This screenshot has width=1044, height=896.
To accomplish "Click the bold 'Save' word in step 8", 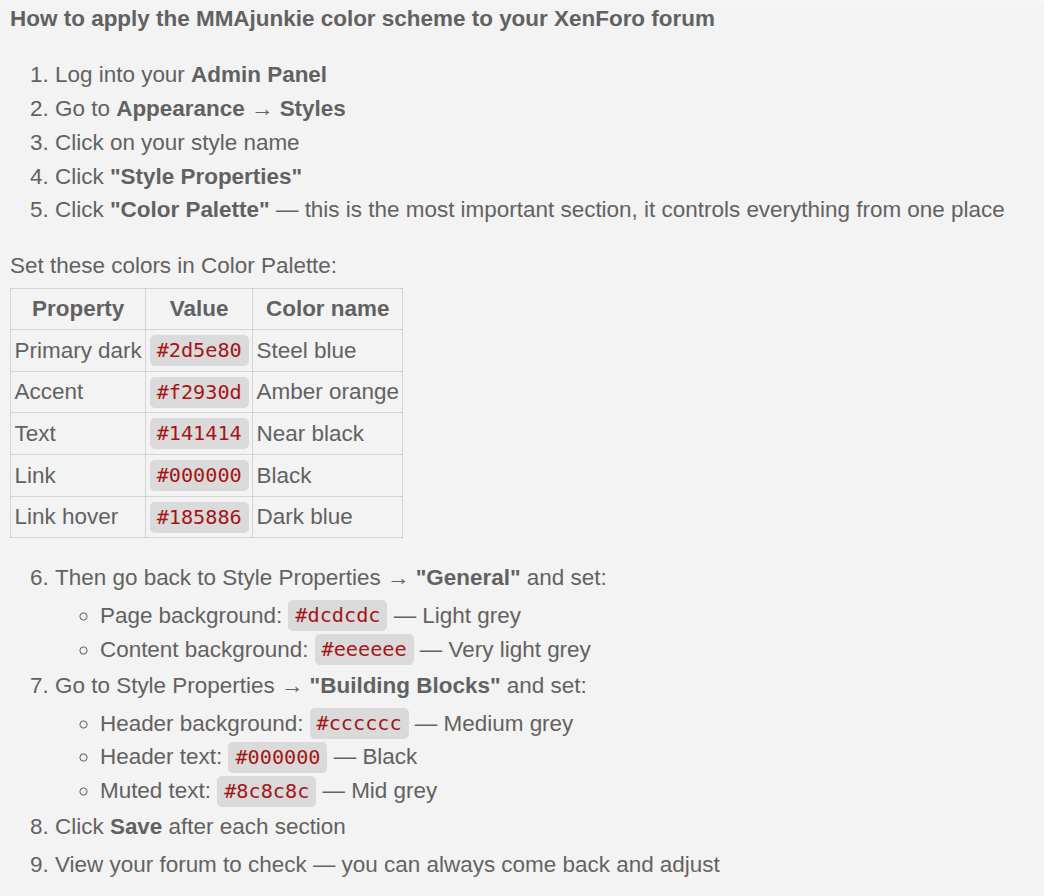I will tap(136, 827).
